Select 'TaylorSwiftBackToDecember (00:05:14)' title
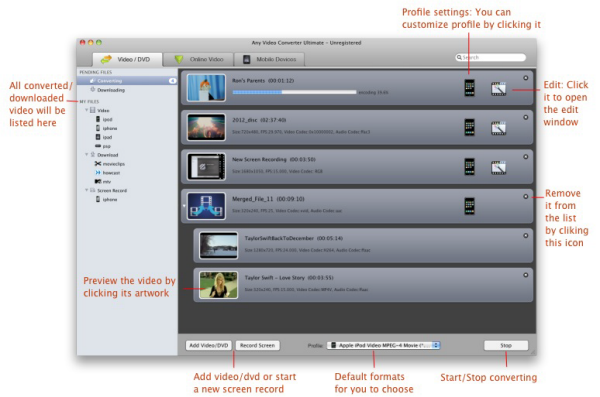This screenshot has height=397, width=600. click(x=293, y=239)
